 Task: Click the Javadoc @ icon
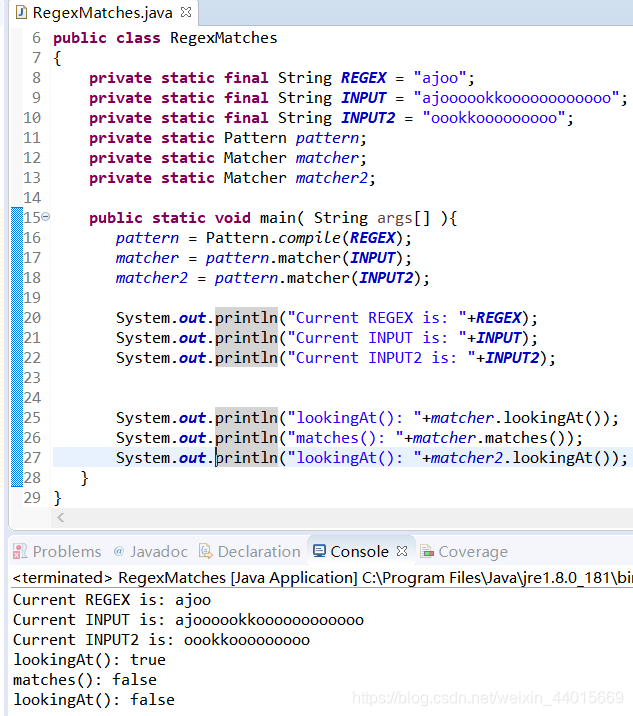119,552
